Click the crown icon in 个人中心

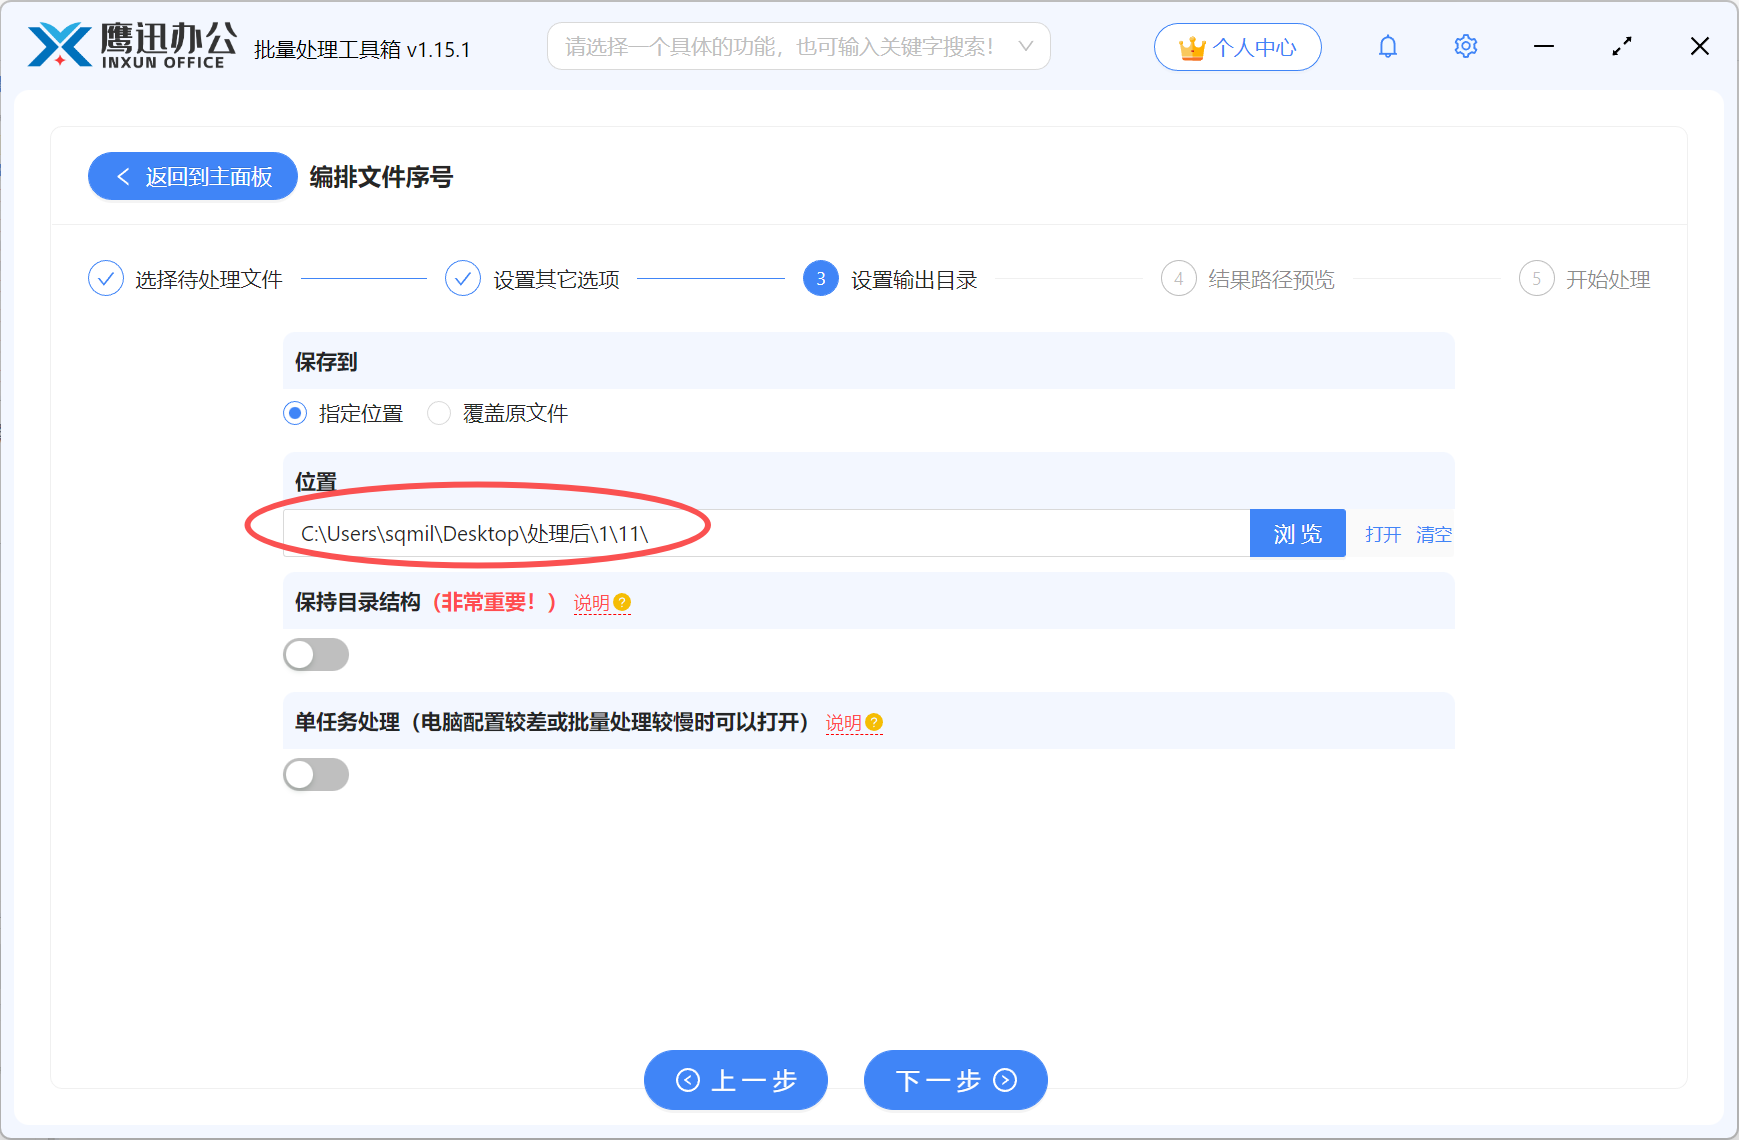point(1191,46)
